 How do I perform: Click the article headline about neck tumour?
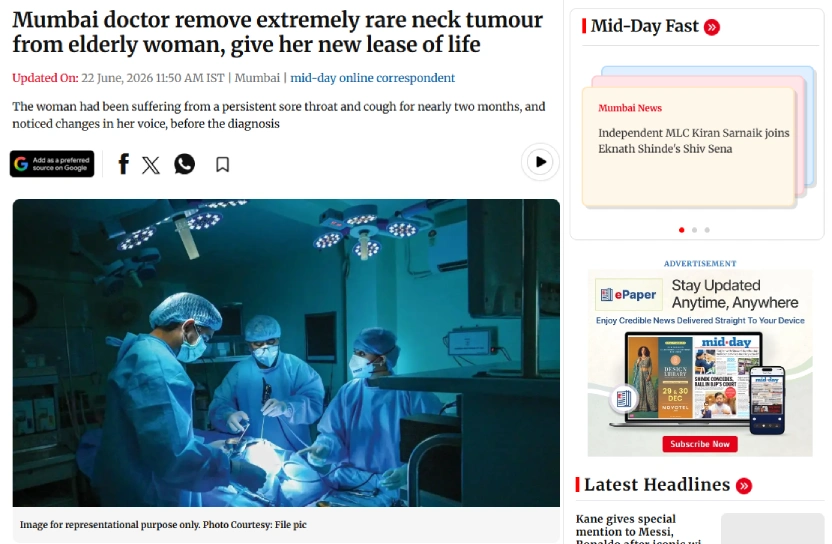[x=278, y=32]
